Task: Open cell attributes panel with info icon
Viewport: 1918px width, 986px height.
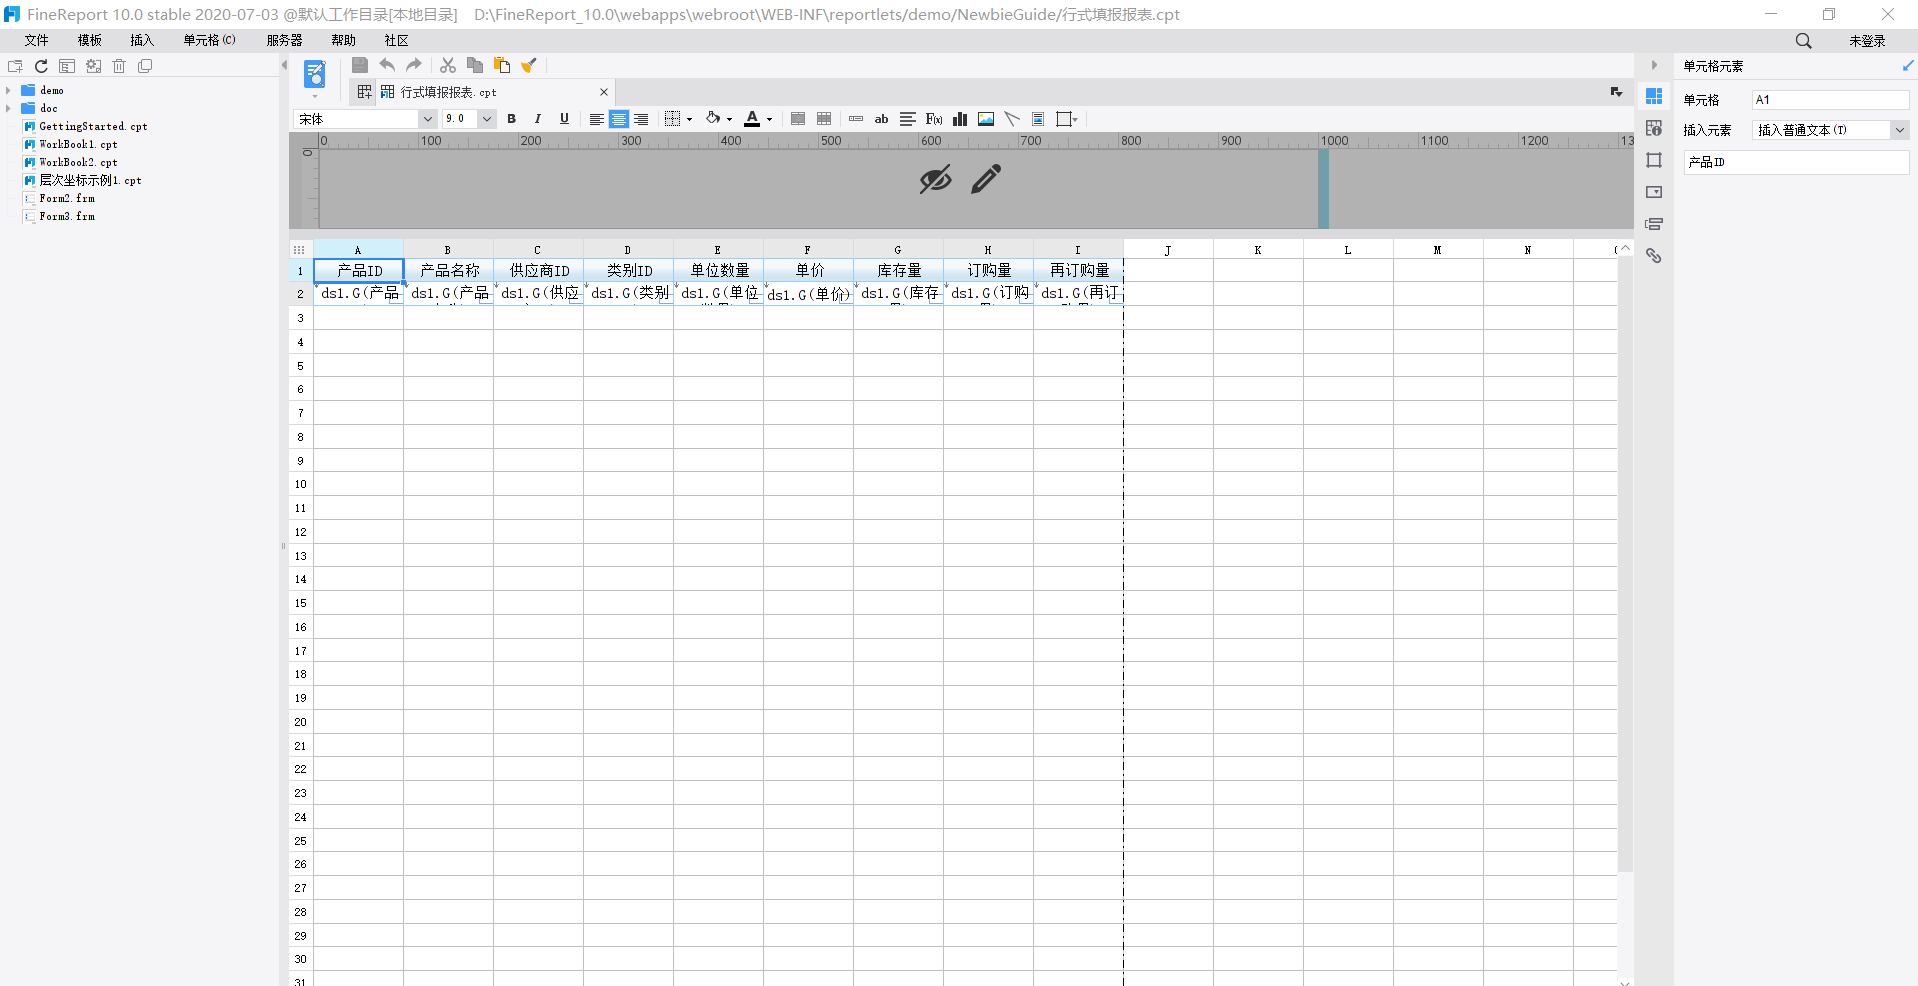Action: pyautogui.click(x=1654, y=128)
